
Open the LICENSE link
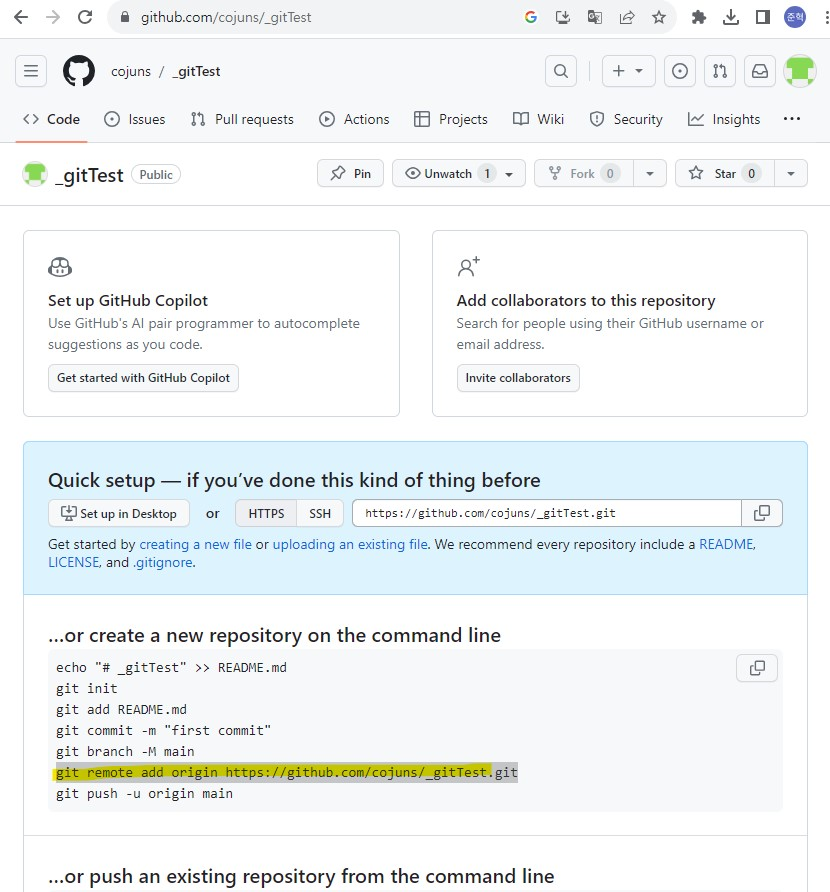click(73, 563)
